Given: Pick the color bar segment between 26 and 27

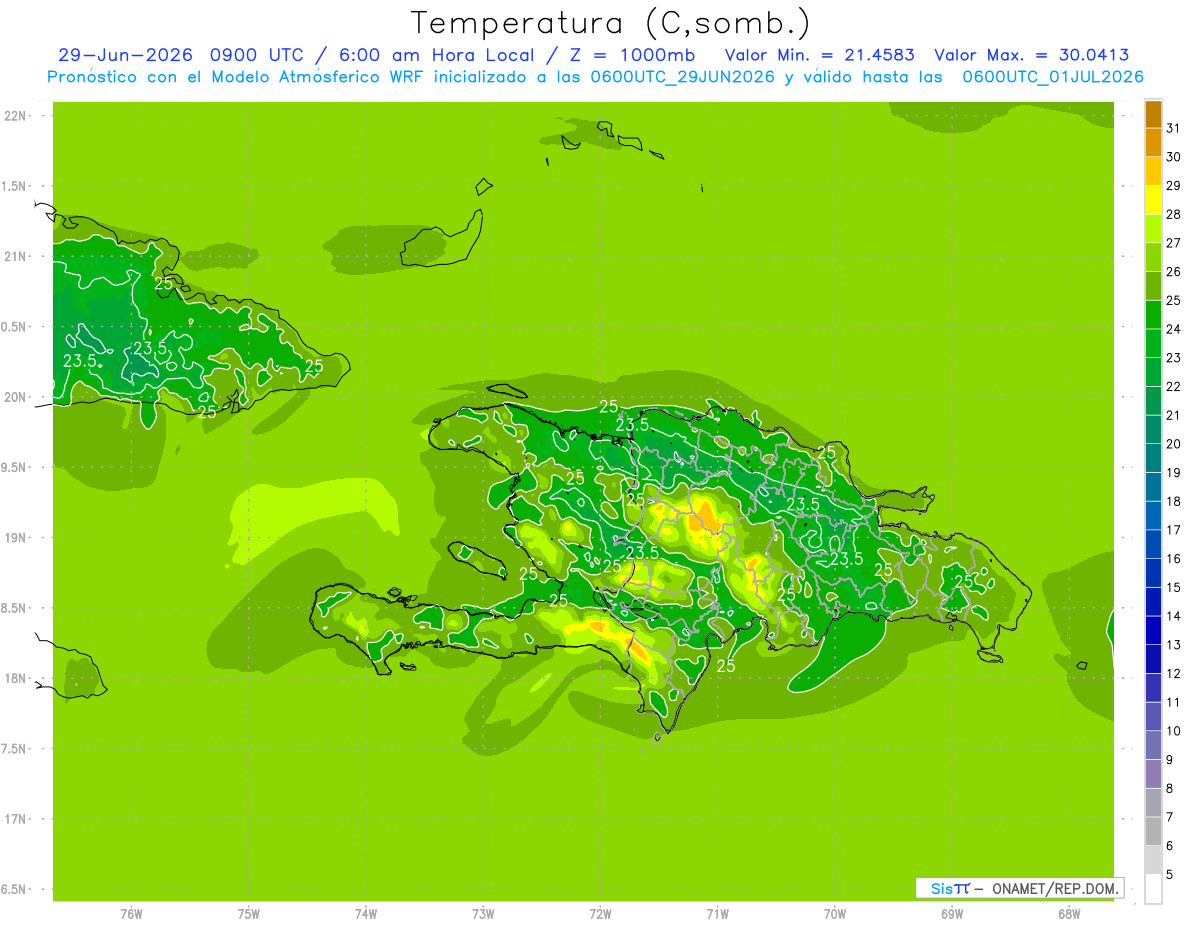Looking at the screenshot, I should [x=1154, y=257].
